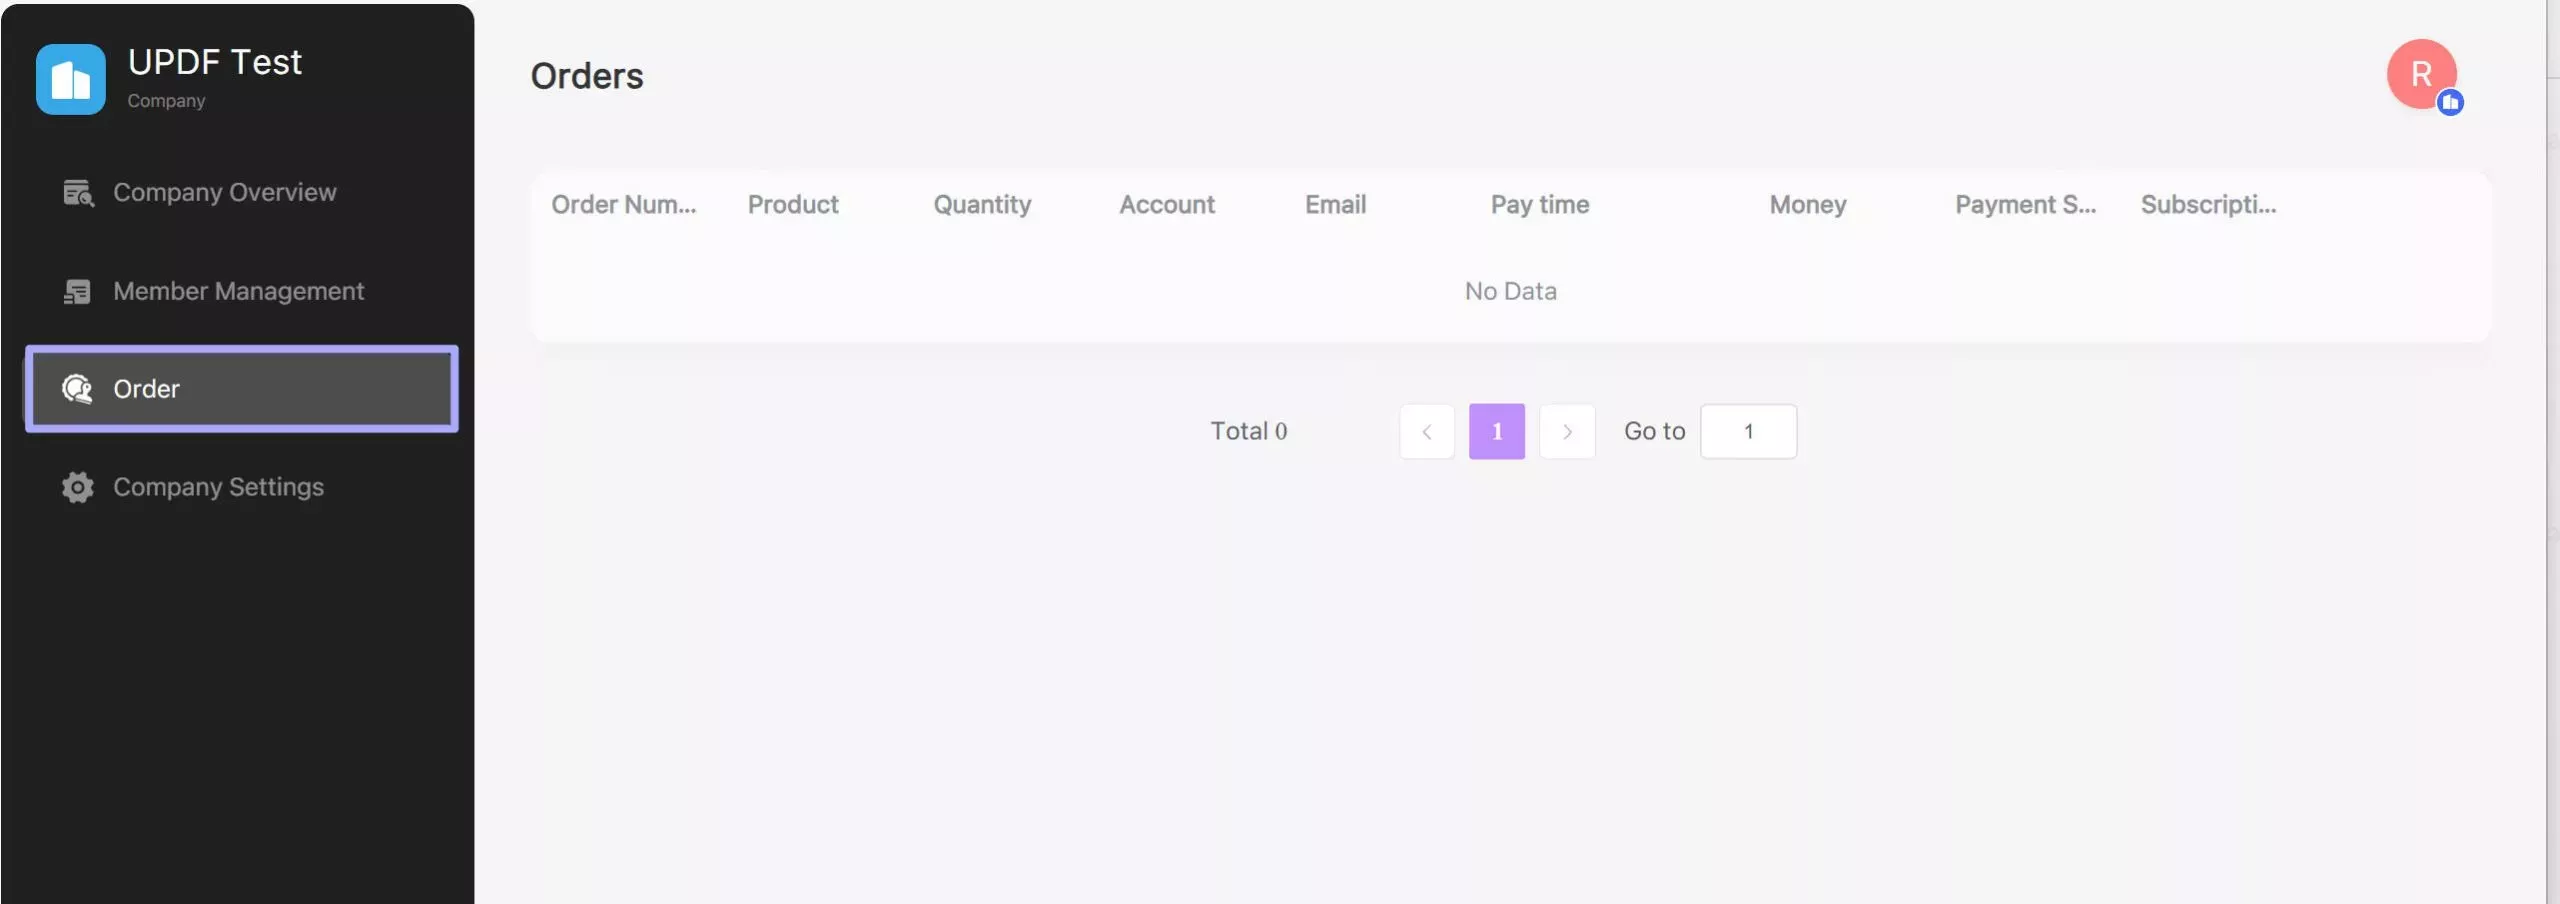This screenshot has height=904, width=2560.
Task: Go to previous page arrow
Action: pos(1427,431)
